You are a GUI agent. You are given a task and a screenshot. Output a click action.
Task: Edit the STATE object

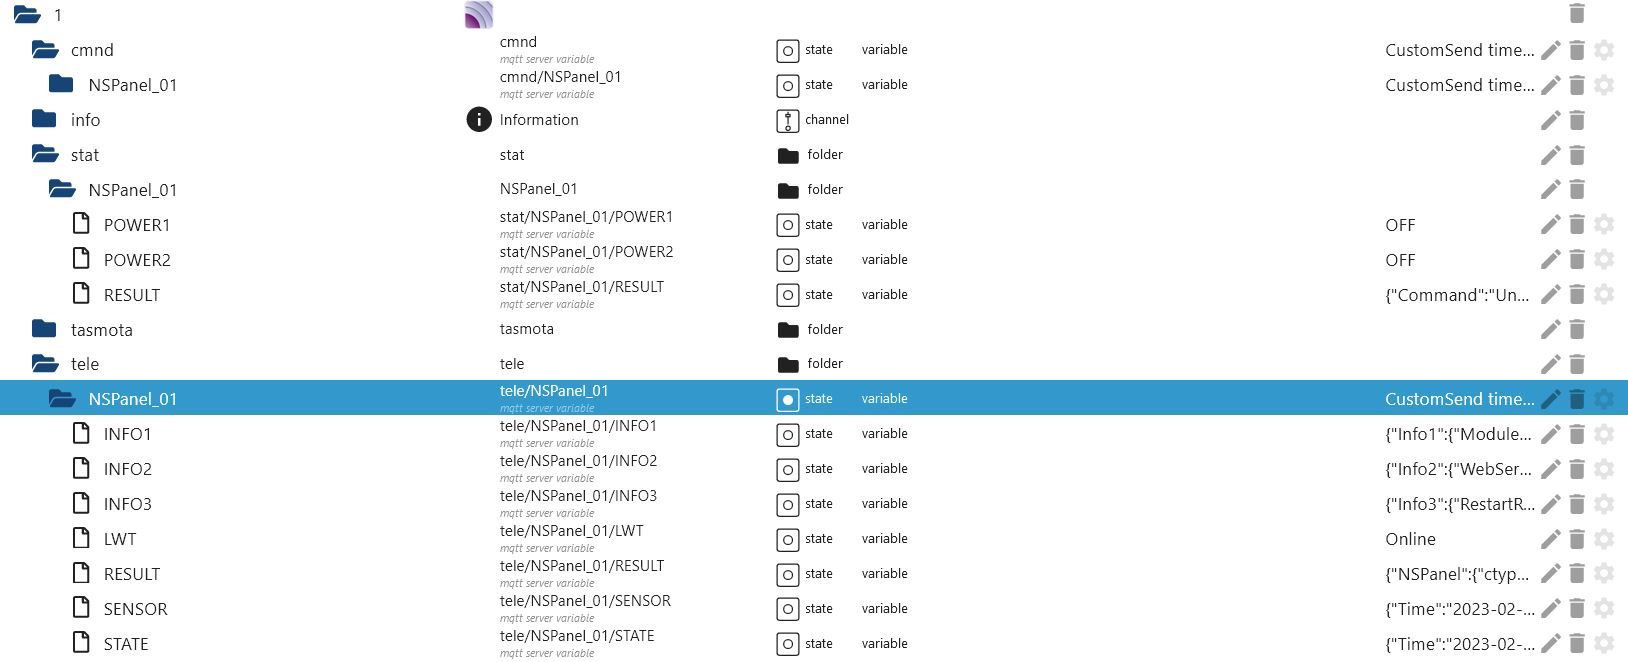click(x=1550, y=644)
